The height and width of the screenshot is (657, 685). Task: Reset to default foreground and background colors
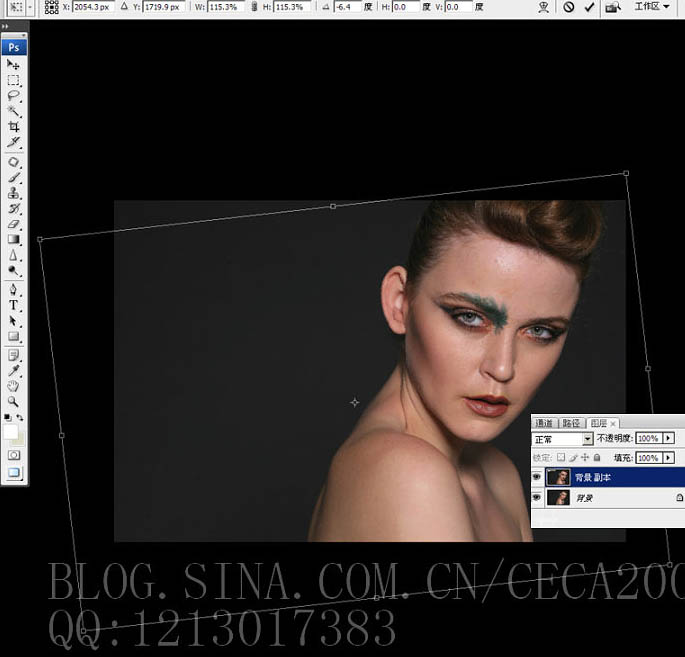(7, 418)
